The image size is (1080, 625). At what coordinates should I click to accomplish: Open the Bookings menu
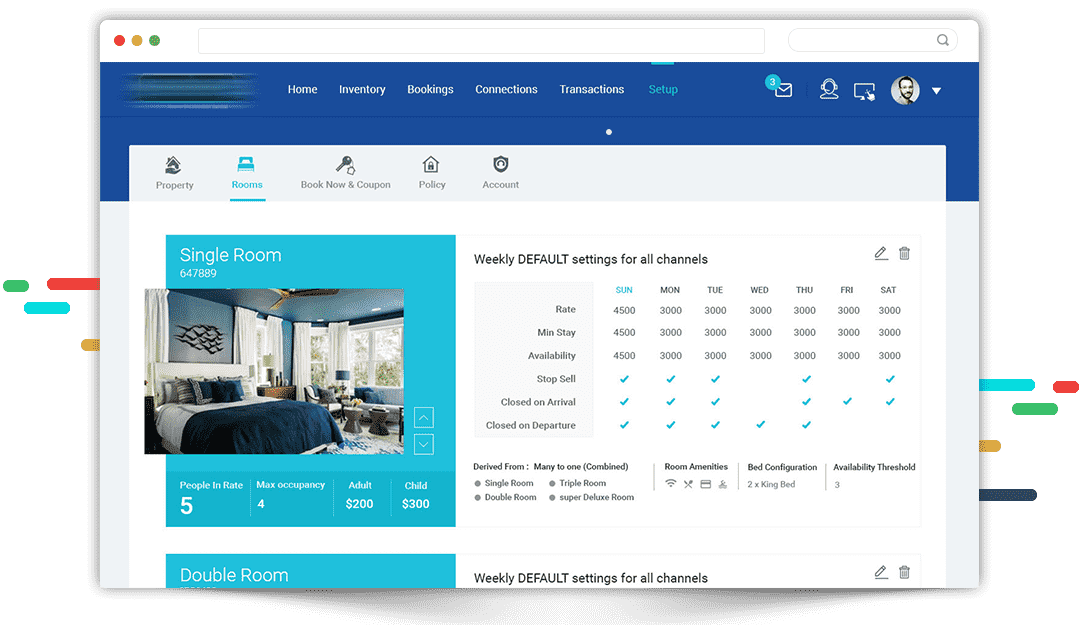430,90
